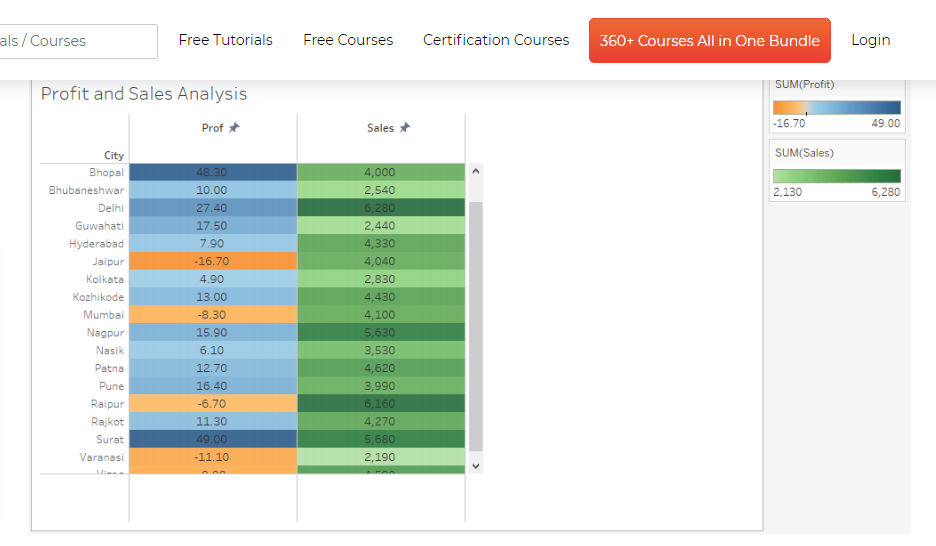Image resolution: width=936 pixels, height=546 pixels.
Task: Click the Guwahati sales cell 2,440
Action: tap(381, 226)
